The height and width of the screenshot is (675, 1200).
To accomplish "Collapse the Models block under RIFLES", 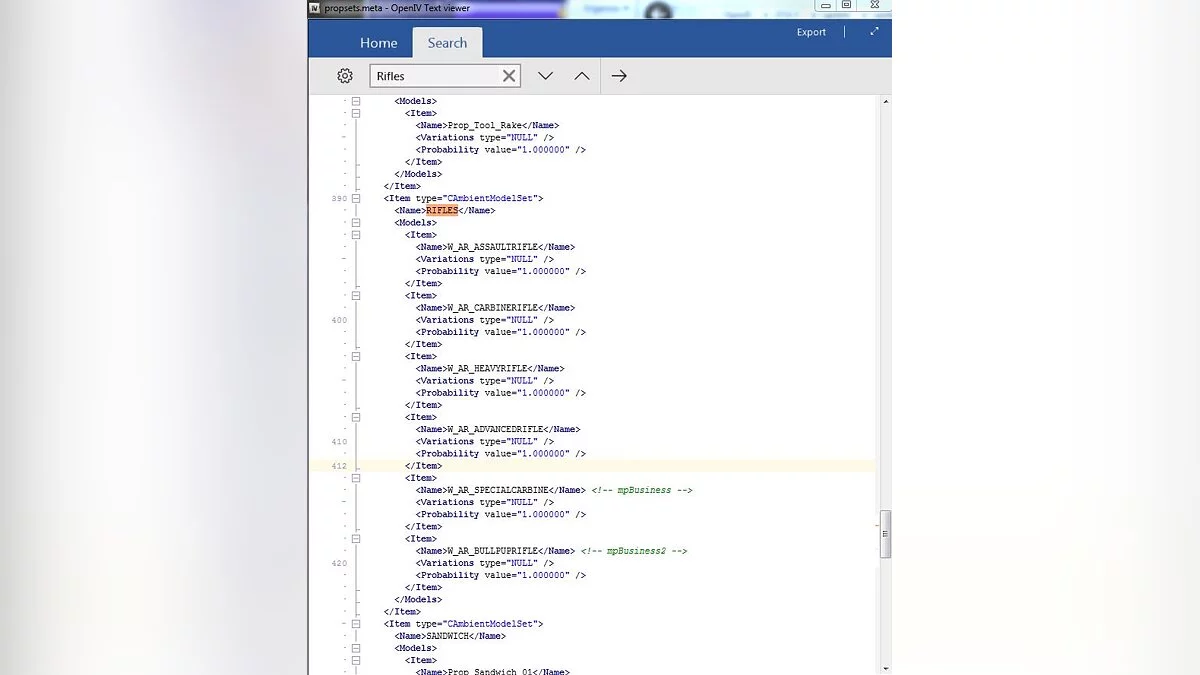I will 355,223.
